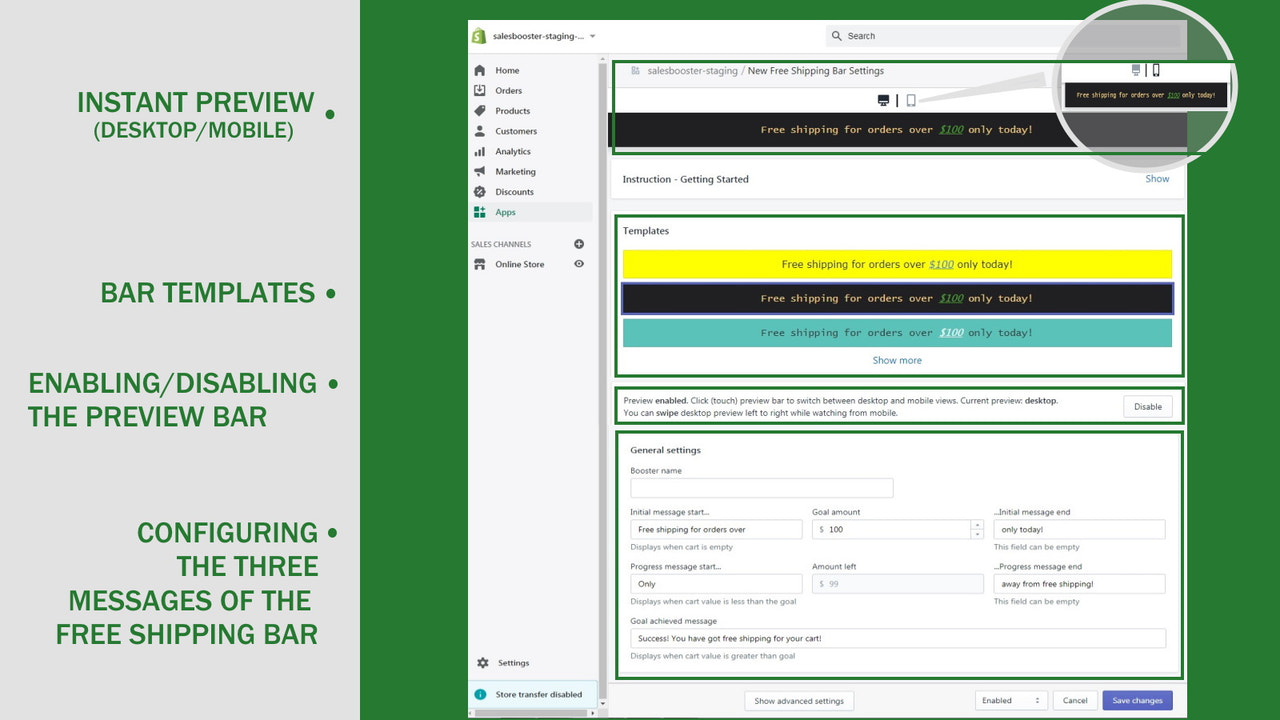Select the Products icon in sidebar
The width and height of the screenshot is (1280, 720).
pyautogui.click(x=482, y=110)
